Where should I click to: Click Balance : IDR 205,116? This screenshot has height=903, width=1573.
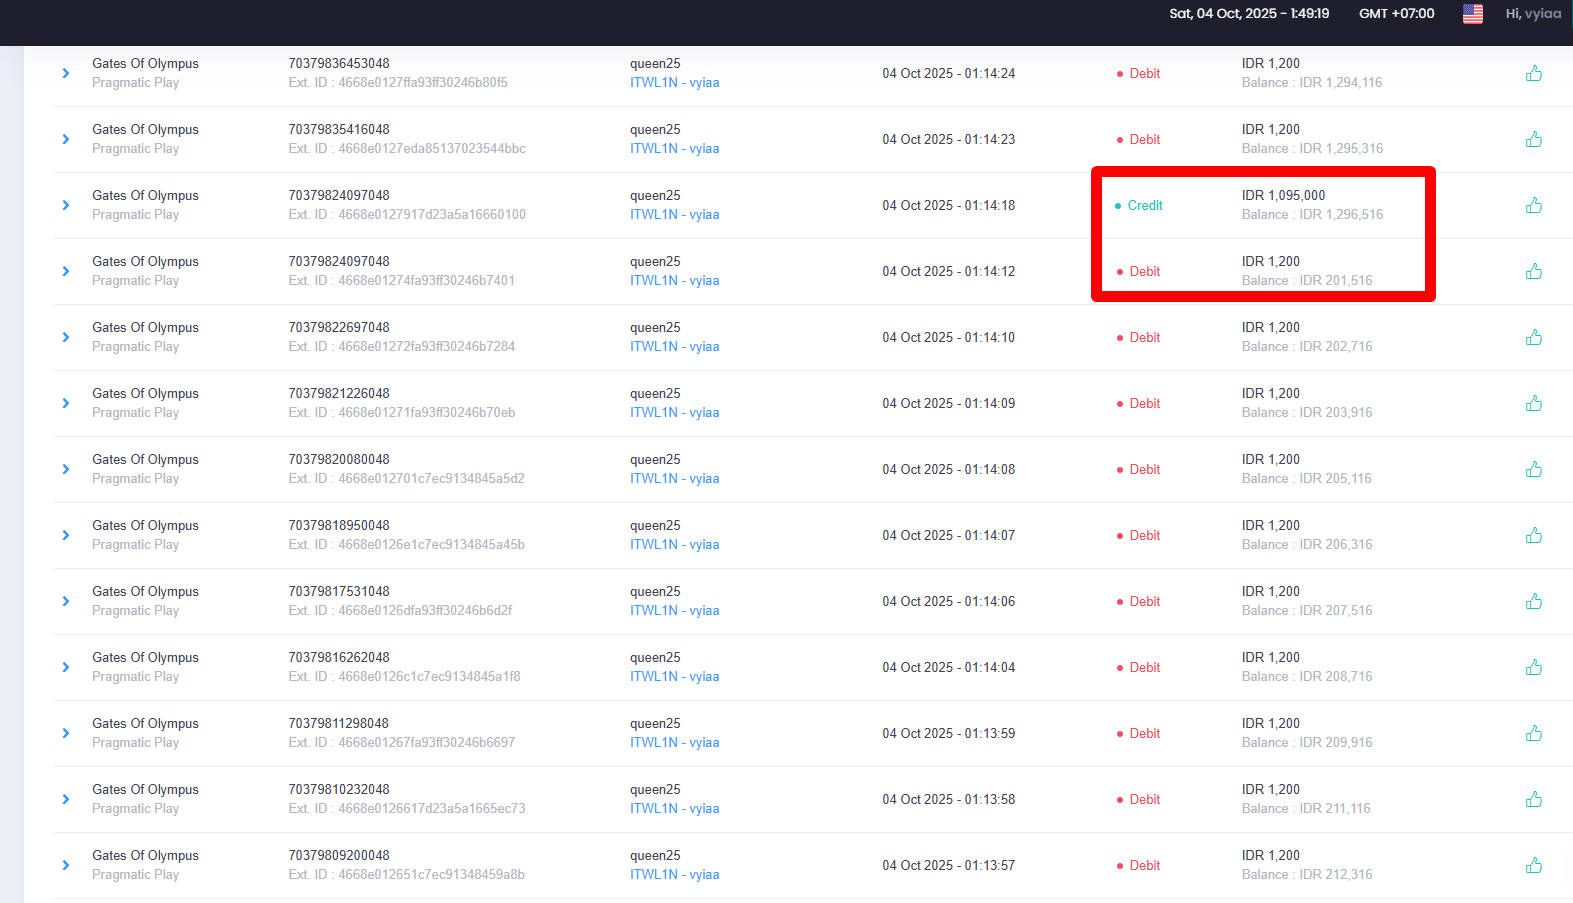pos(1307,479)
